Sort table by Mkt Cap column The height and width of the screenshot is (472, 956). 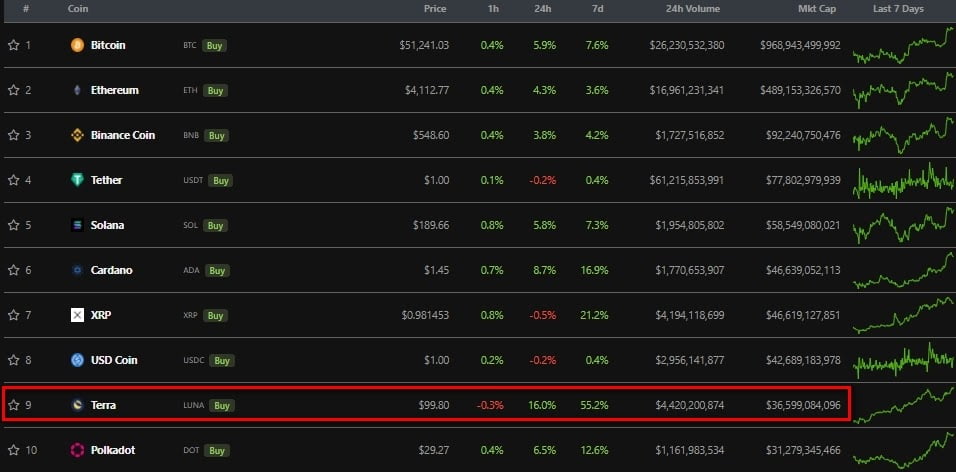tap(816, 9)
